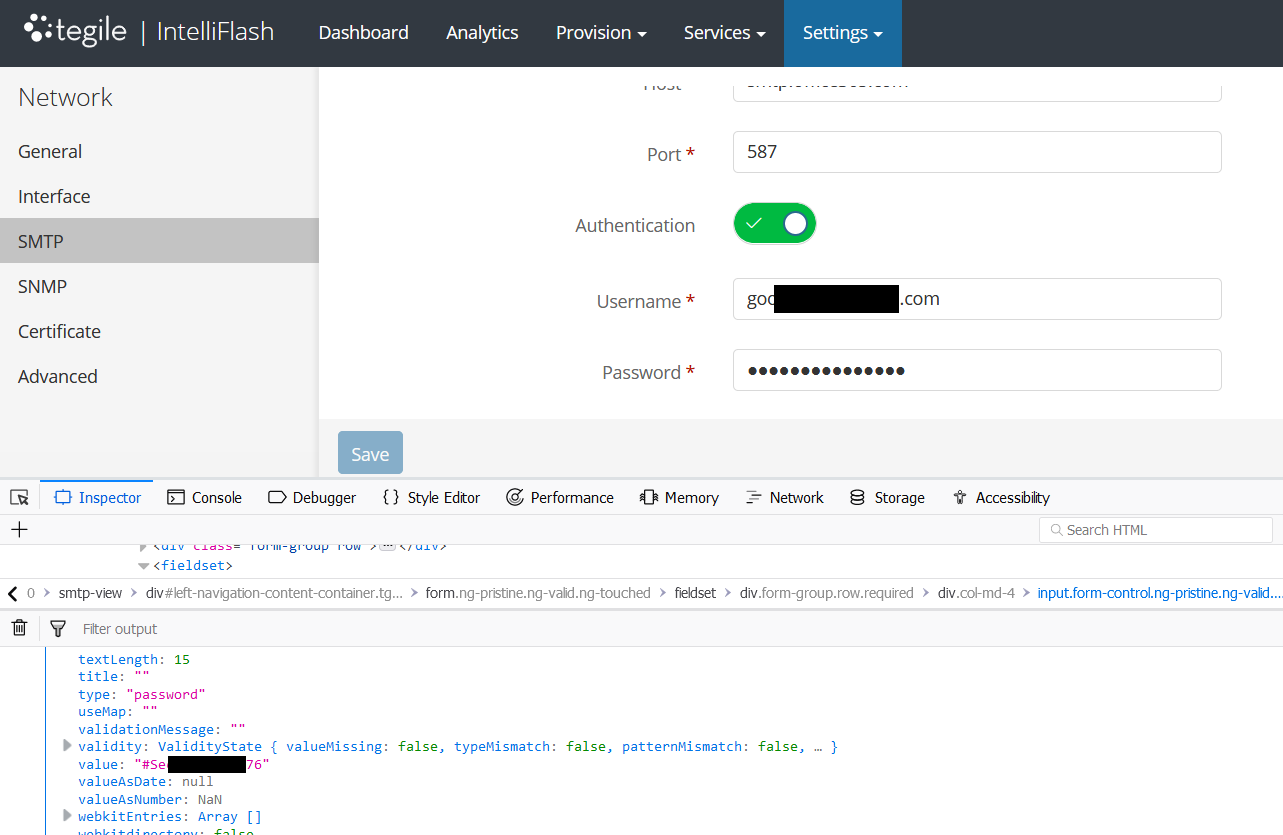
Task: Turn off the Authentication toggle
Action: click(775, 224)
